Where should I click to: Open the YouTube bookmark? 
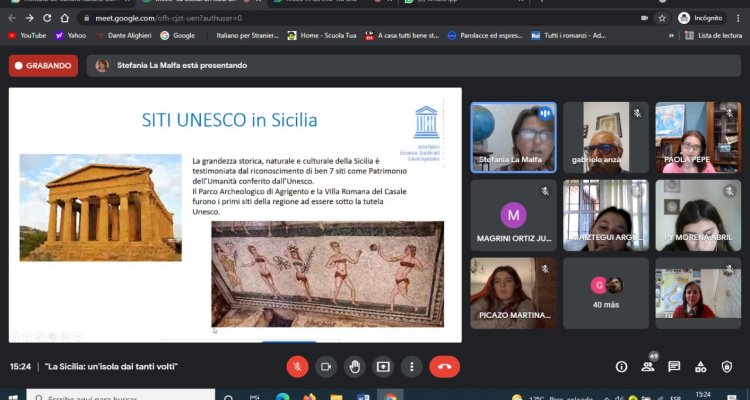[x=27, y=35]
